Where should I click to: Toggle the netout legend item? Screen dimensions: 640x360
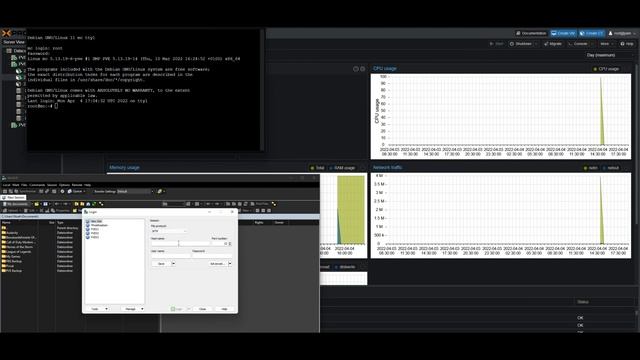(x=611, y=168)
